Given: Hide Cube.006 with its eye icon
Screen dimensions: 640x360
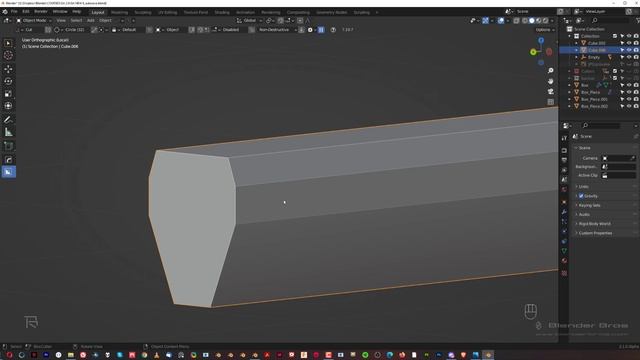Looking at the screenshot, I should [629, 50].
